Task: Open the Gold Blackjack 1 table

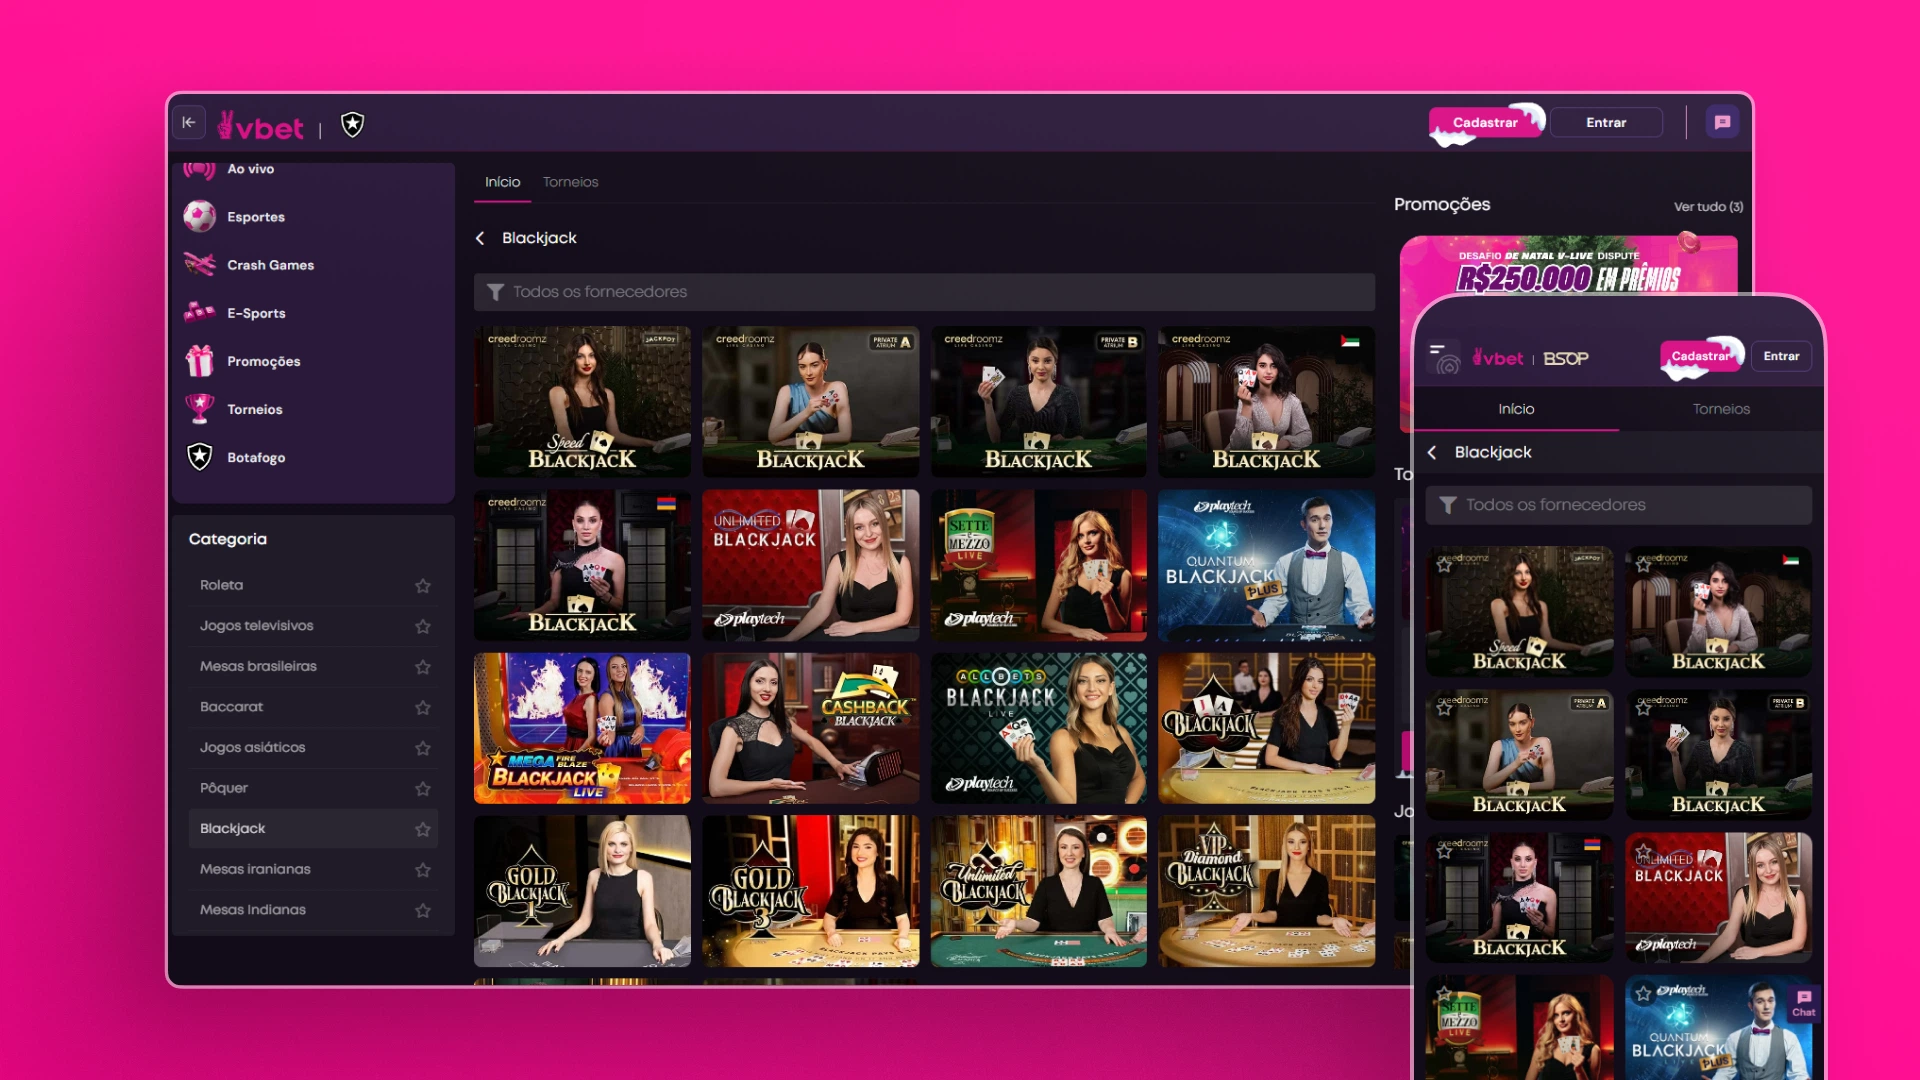Action: tap(582, 891)
